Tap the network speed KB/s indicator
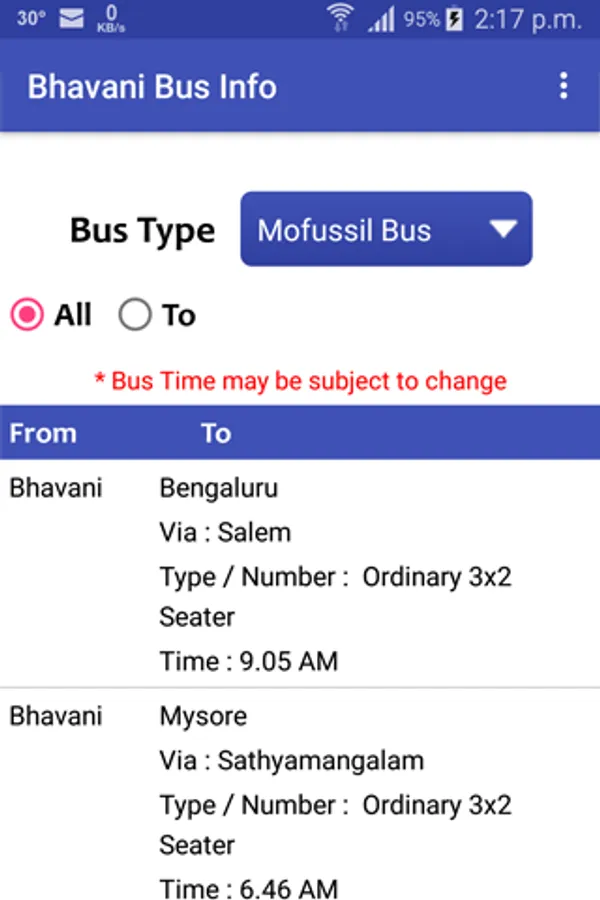Screen dimensions: 600x900 click(x=110, y=18)
